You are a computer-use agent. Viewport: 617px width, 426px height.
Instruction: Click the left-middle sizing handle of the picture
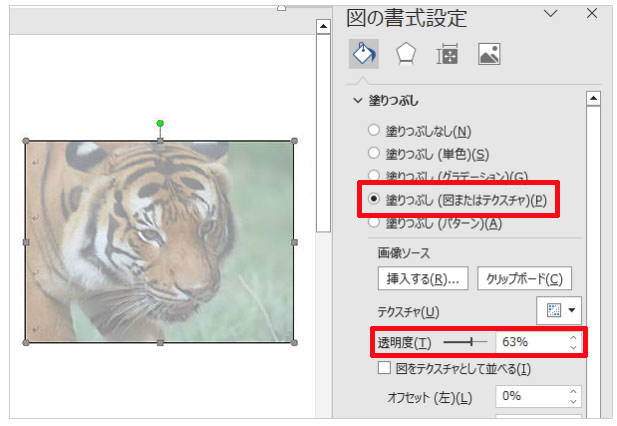click(26, 242)
